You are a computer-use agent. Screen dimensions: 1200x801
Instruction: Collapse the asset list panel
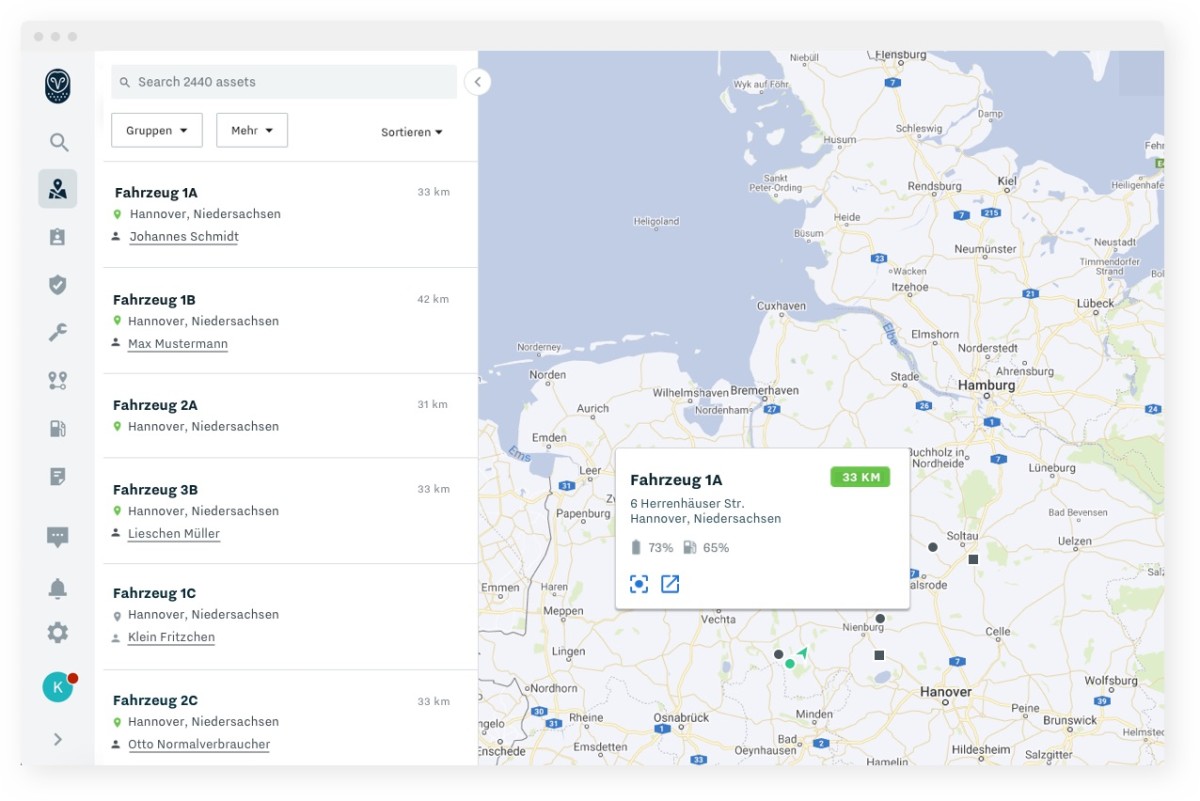pyautogui.click(x=478, y=82)
